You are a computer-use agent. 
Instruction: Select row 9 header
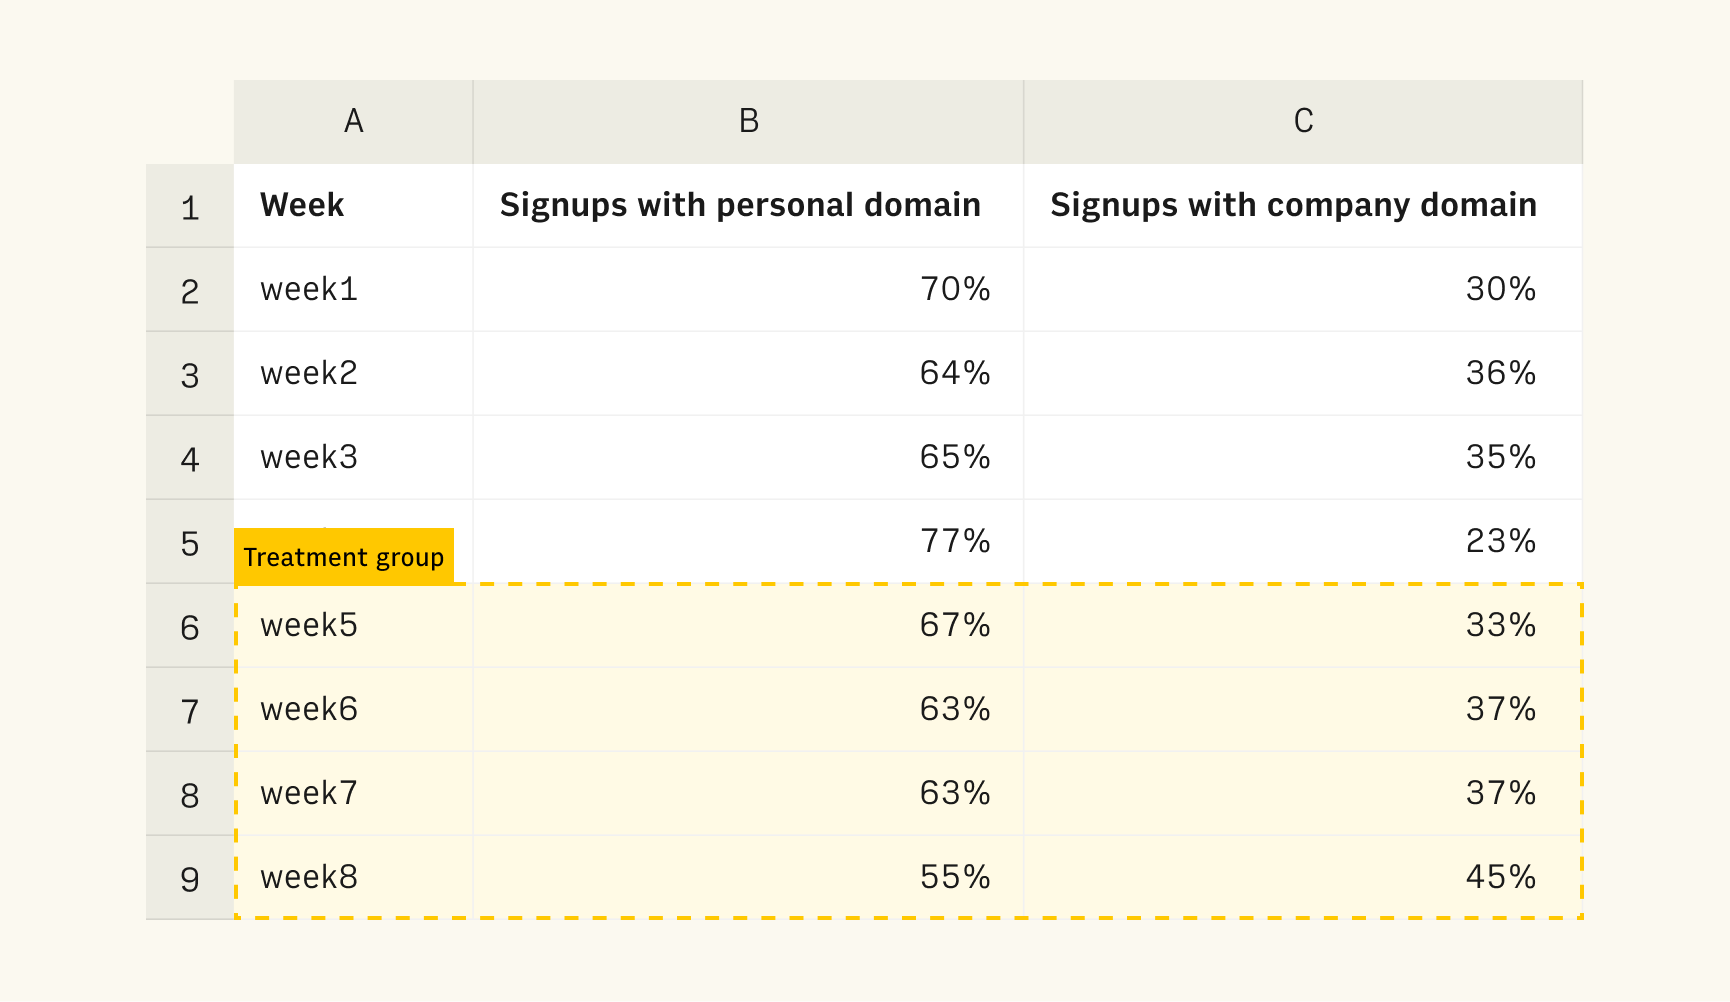coord(190,878)
